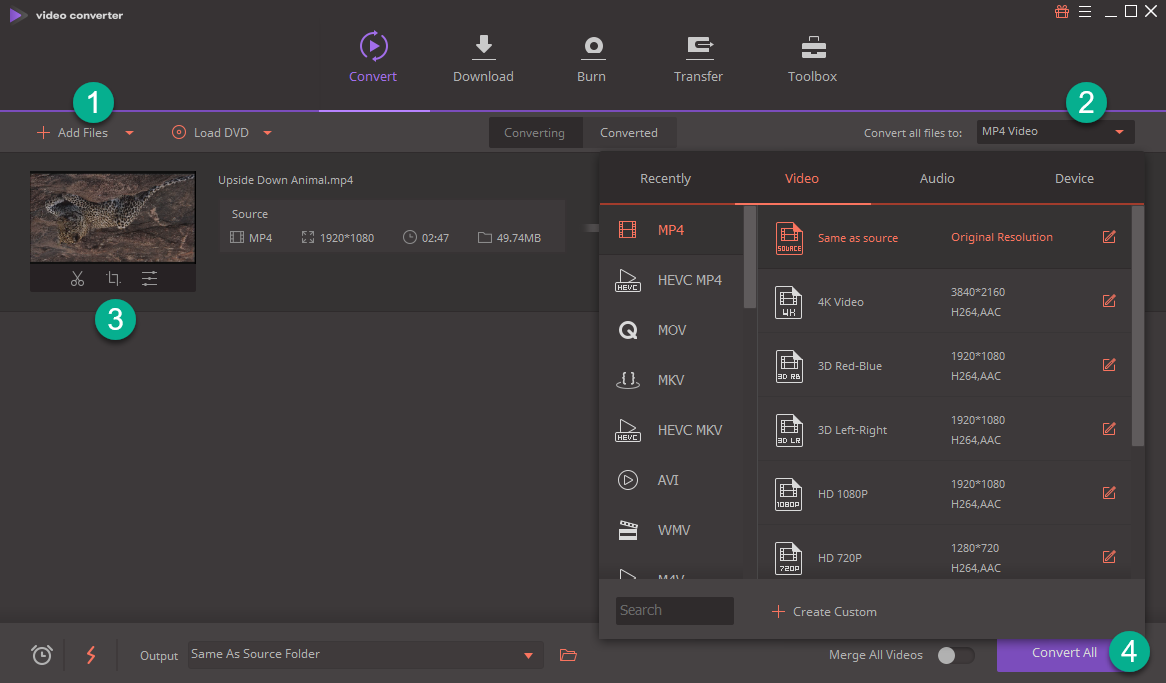Choose the 4K Video preset

point(944,301)
